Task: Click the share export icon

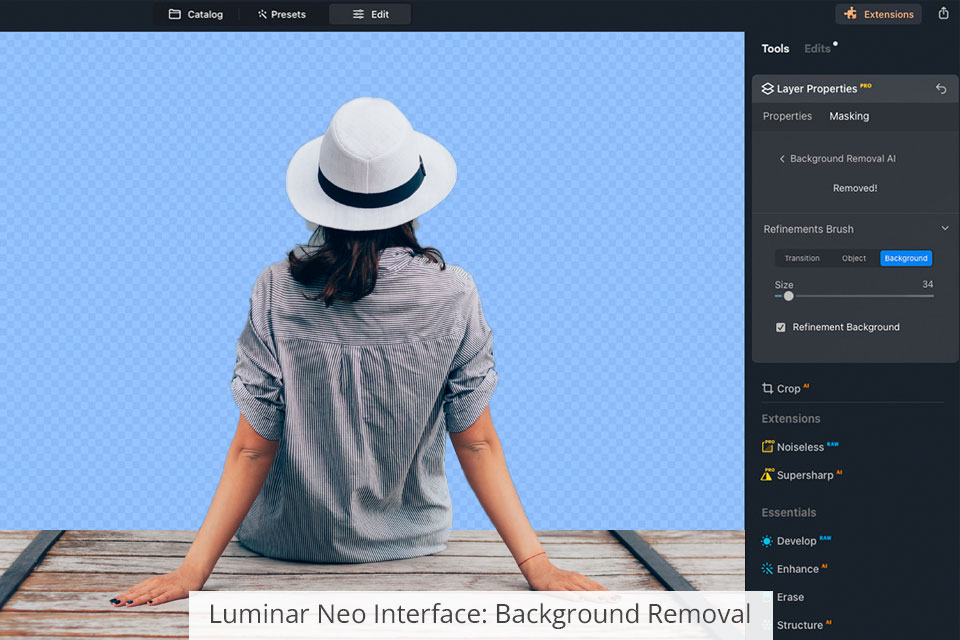Action: 943,13
